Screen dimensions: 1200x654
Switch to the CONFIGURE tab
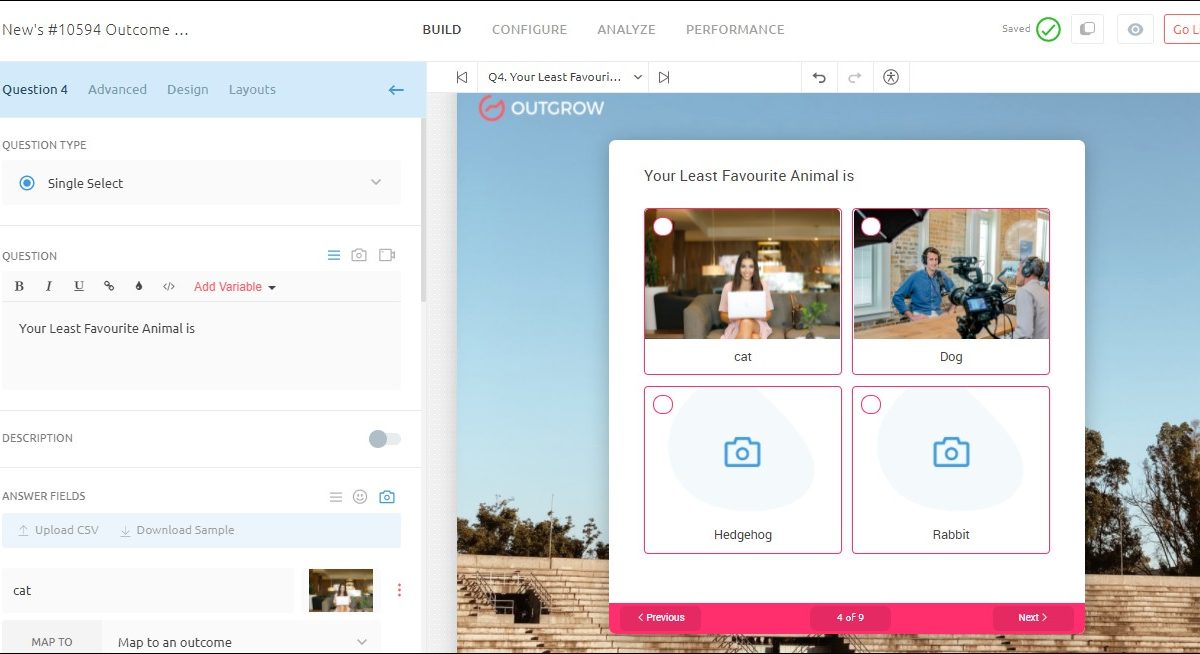pos(529,30)
